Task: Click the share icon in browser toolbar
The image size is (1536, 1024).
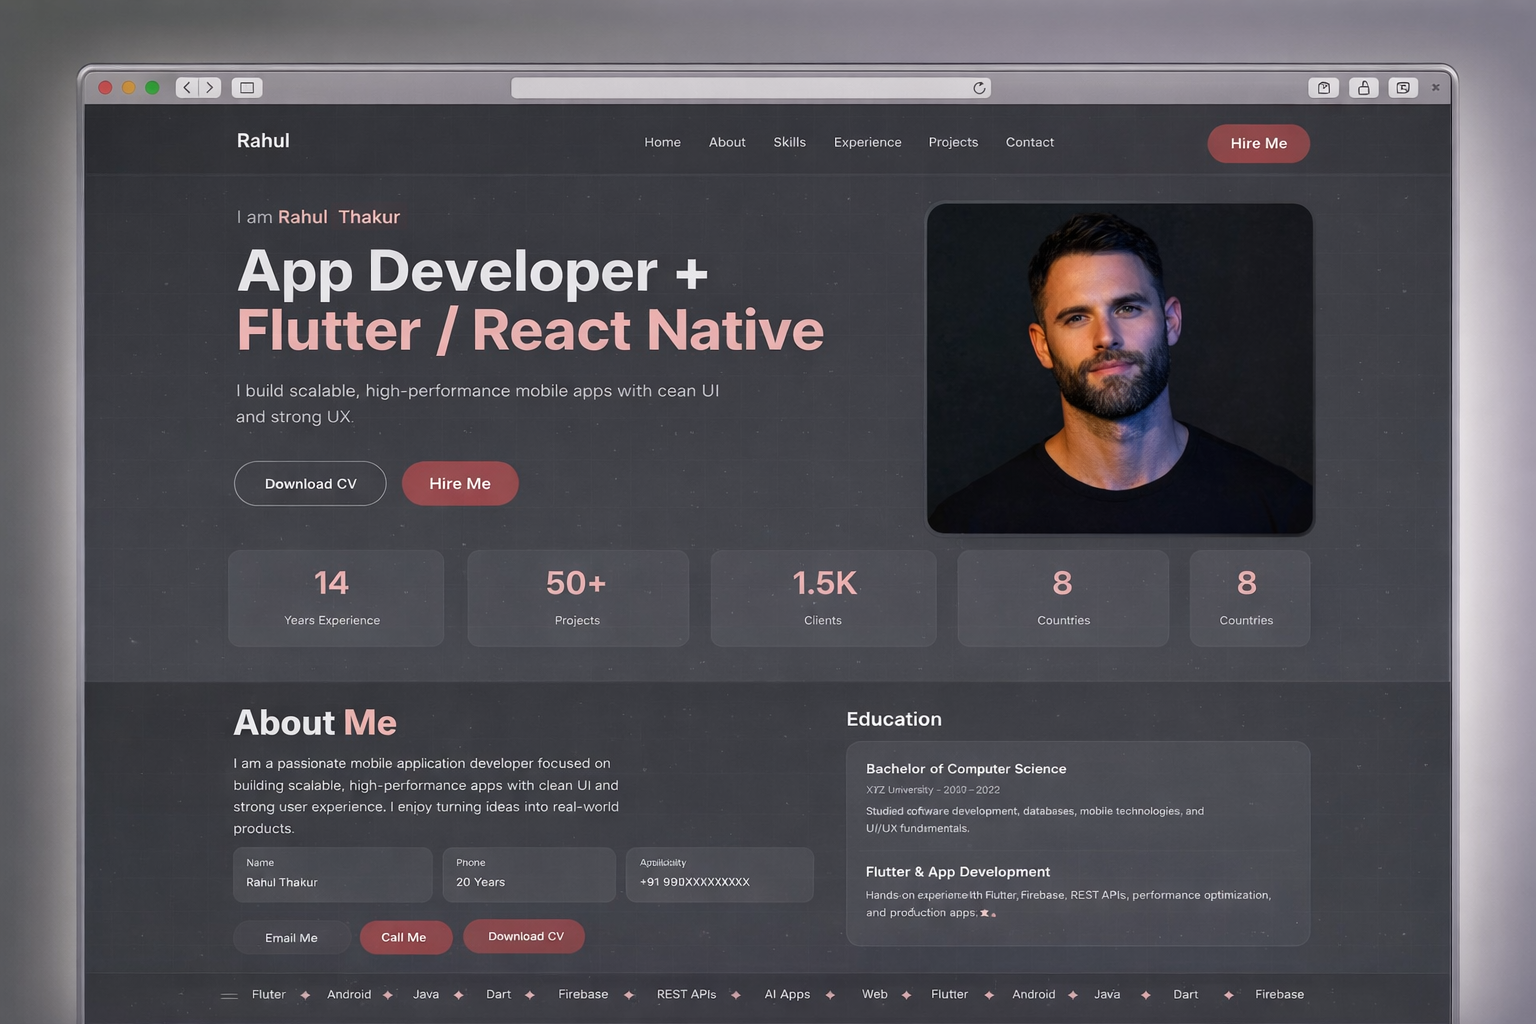Action: (1363, 88)
